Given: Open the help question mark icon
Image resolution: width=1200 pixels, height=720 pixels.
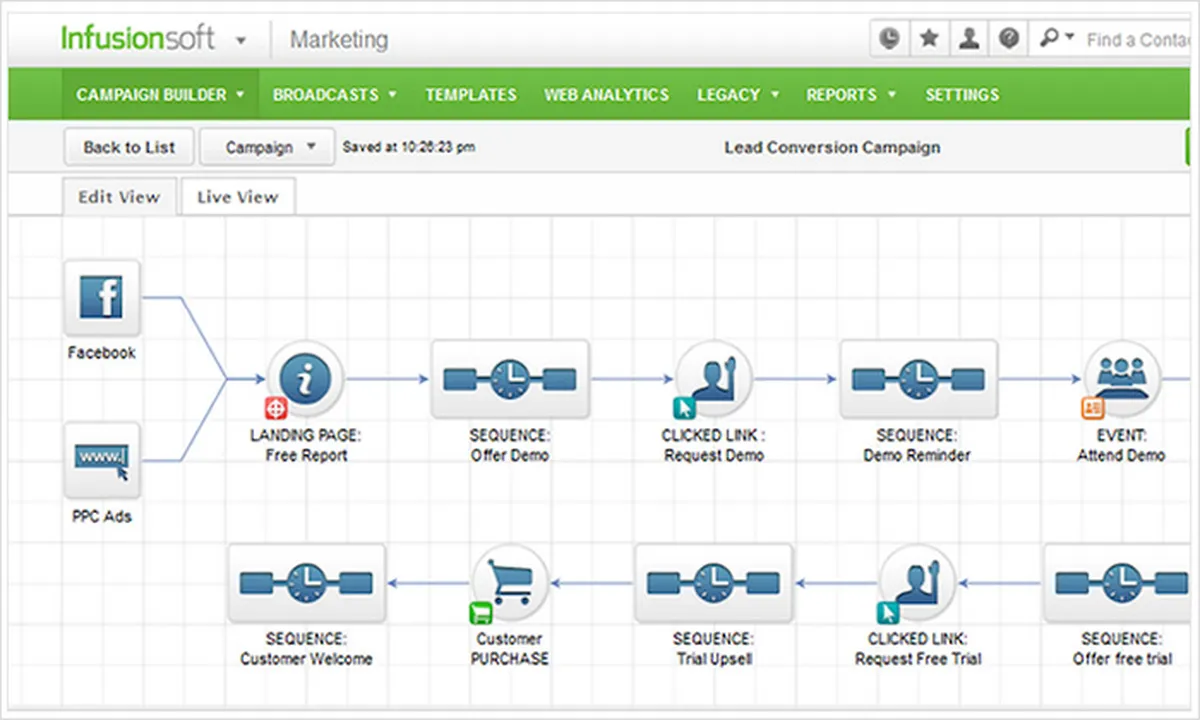Looking at the screenshot, I should (x=1010, y=39).
